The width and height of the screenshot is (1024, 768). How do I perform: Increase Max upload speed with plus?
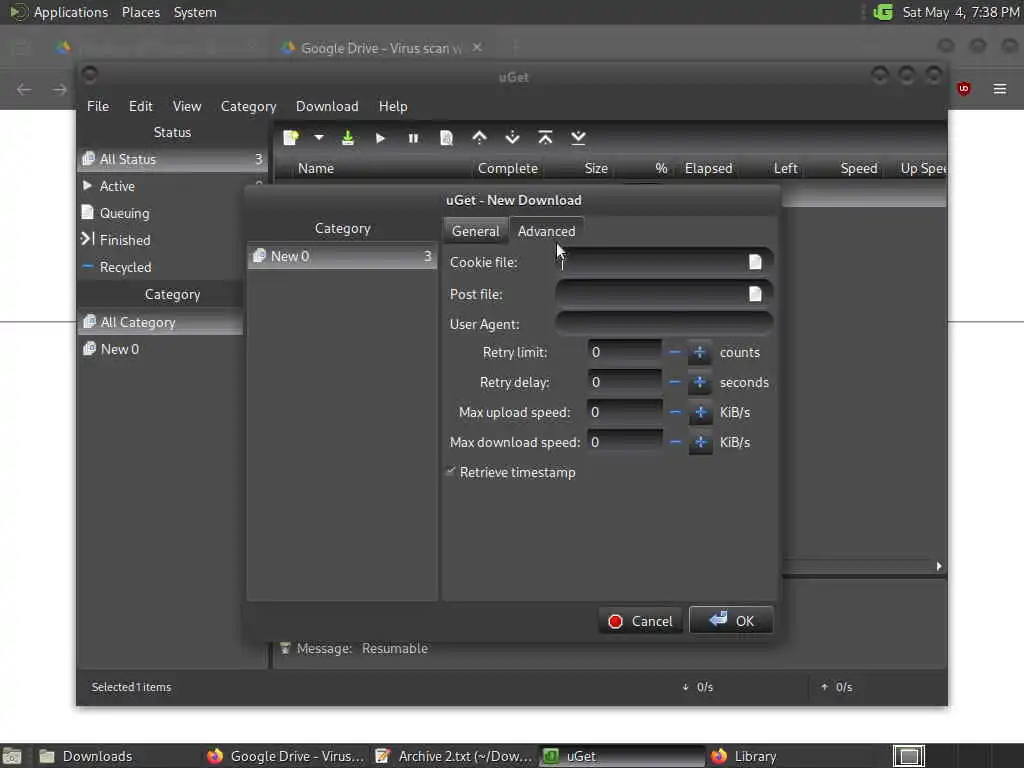point(699,412)
